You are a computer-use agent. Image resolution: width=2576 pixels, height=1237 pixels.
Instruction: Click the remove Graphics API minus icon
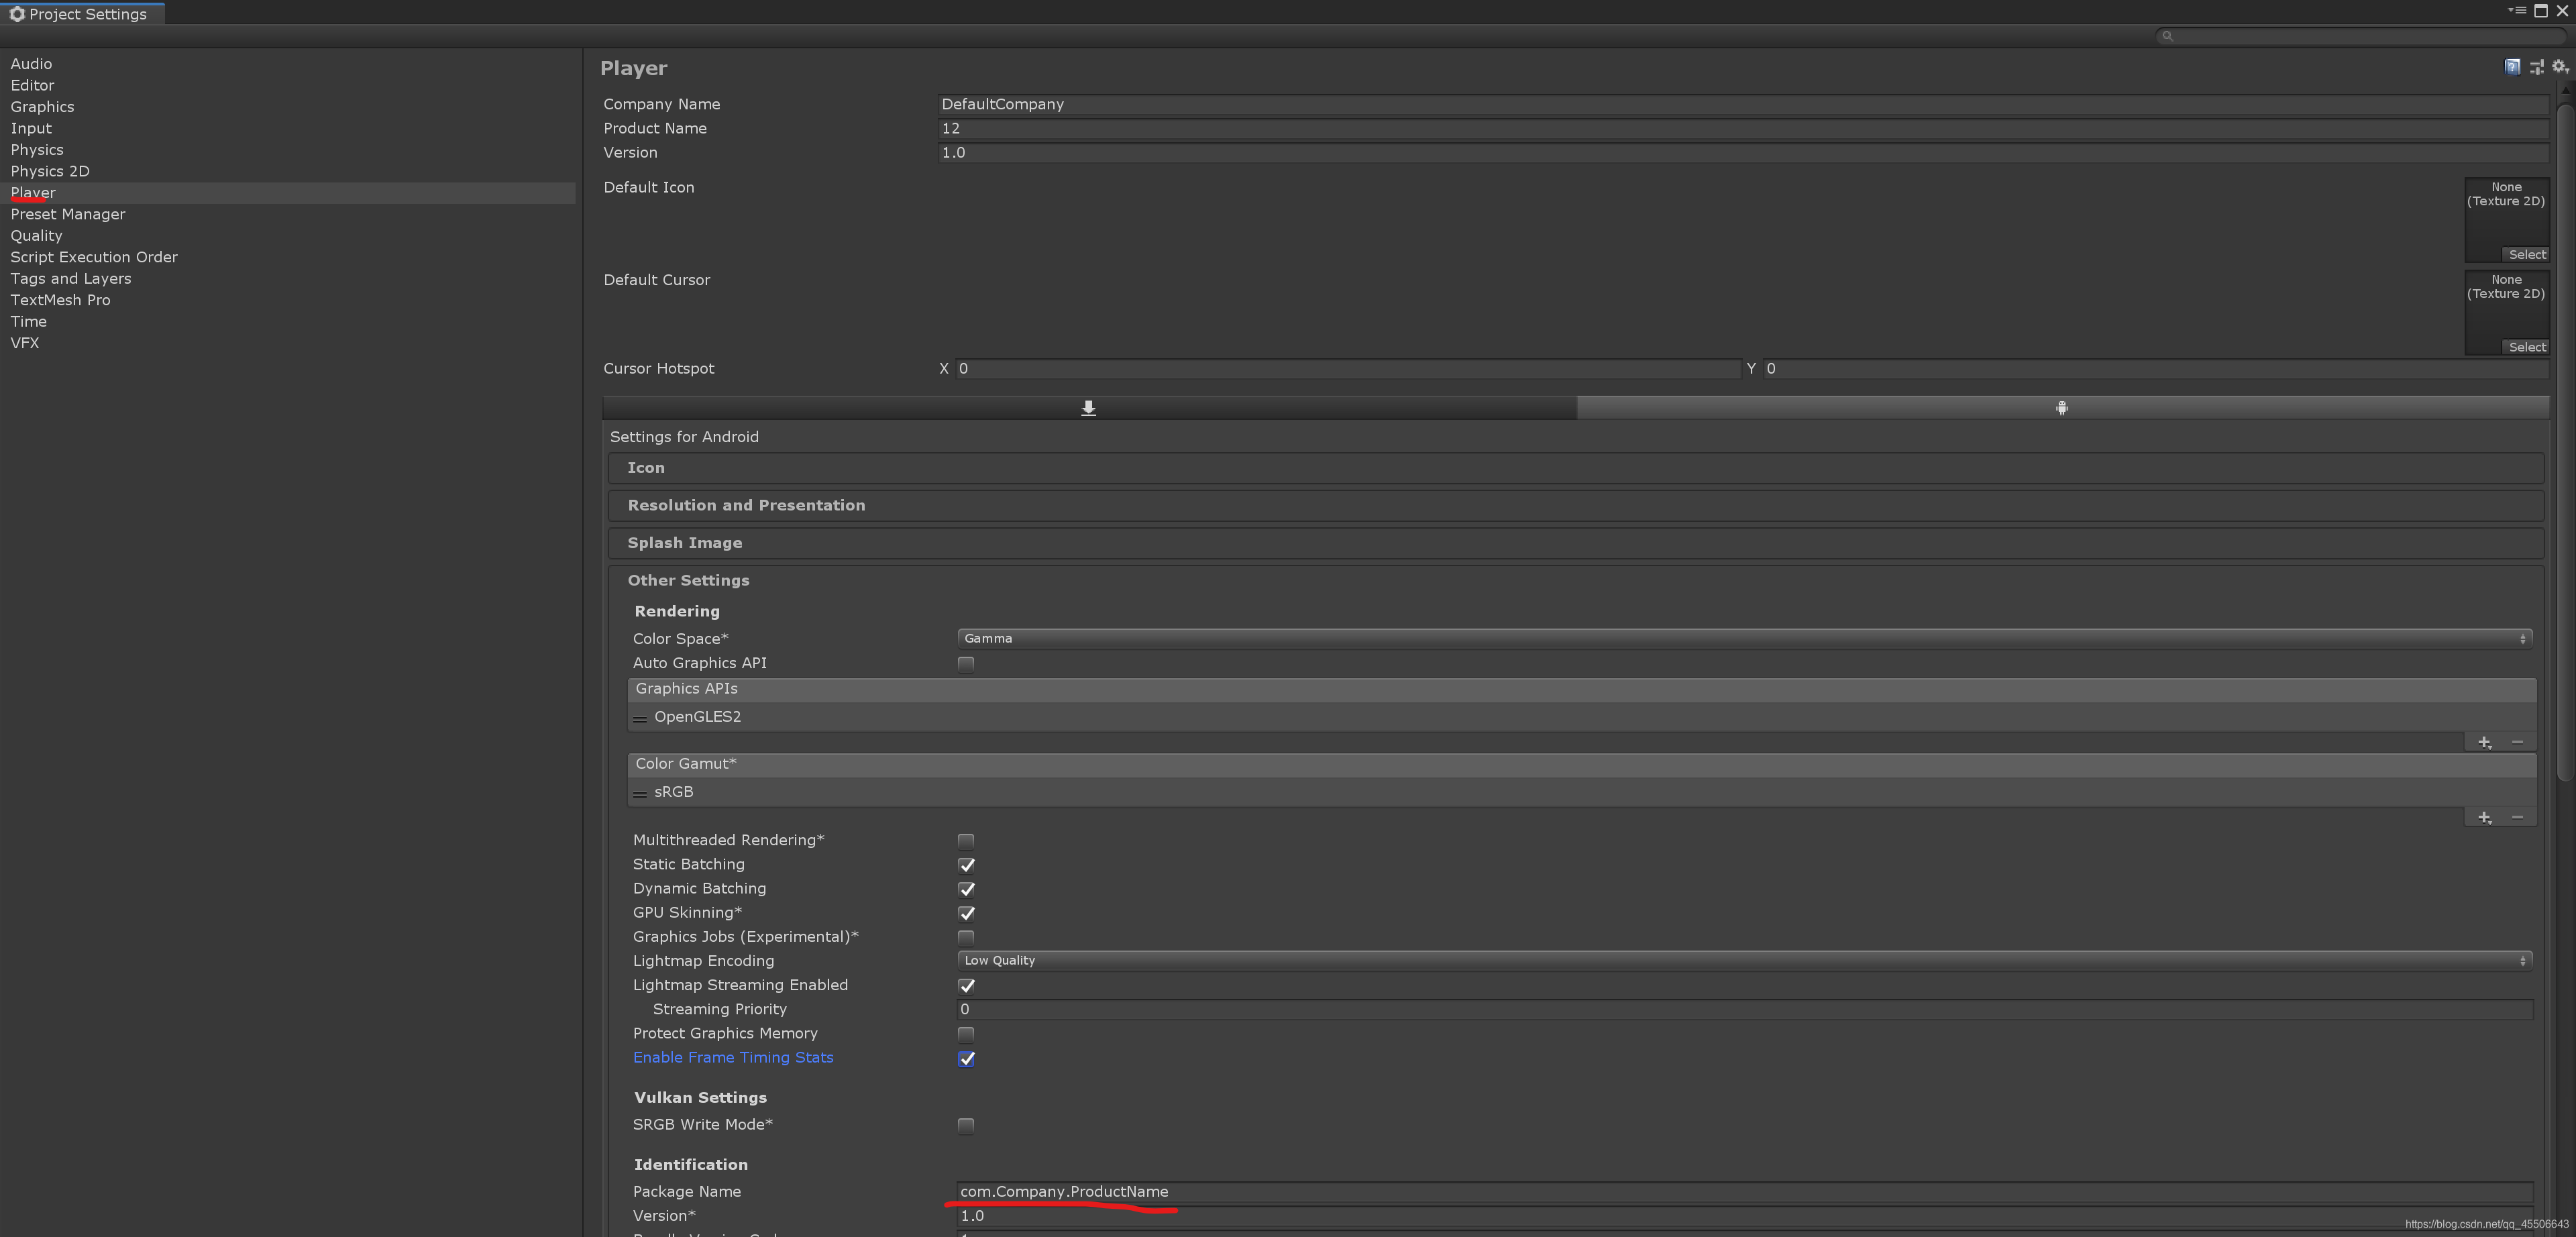click(x=2517, y=741)
